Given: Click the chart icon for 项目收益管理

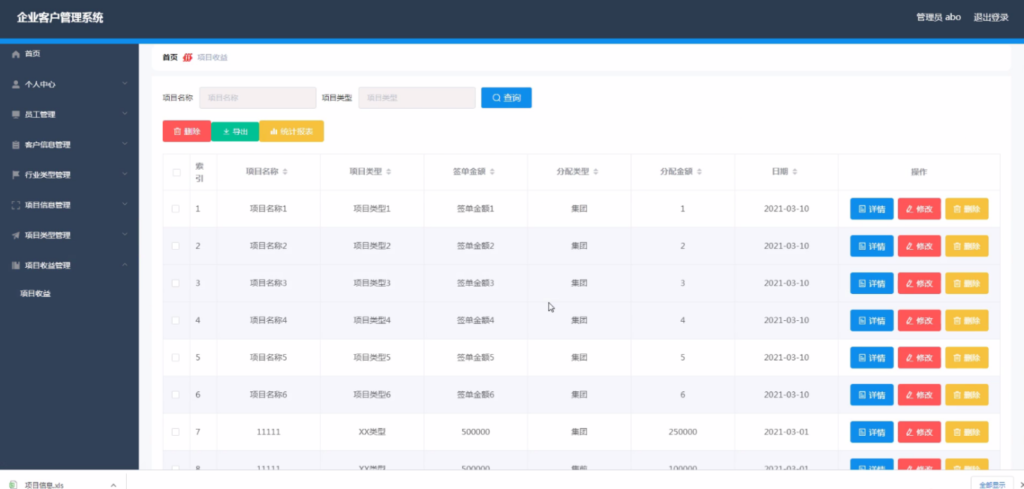Looking at the screenshot, I should point(16,265).
